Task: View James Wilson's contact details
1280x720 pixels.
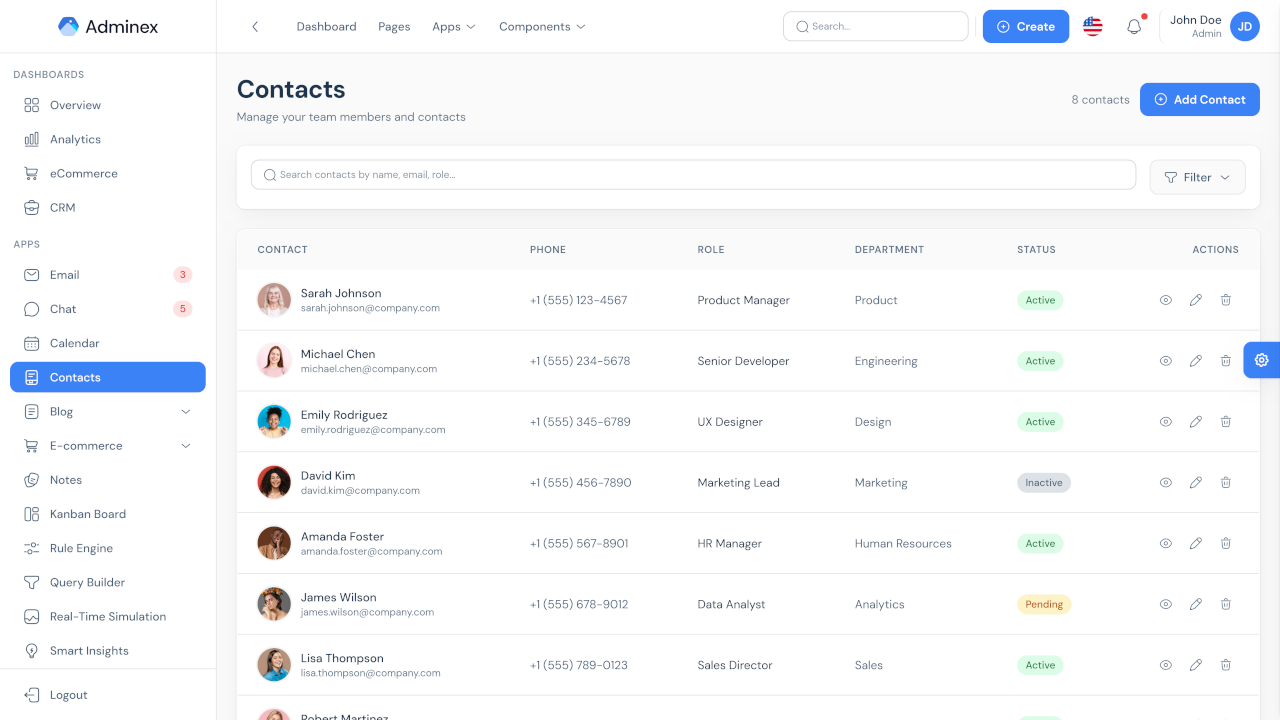Action: (x=1166, y=604)
